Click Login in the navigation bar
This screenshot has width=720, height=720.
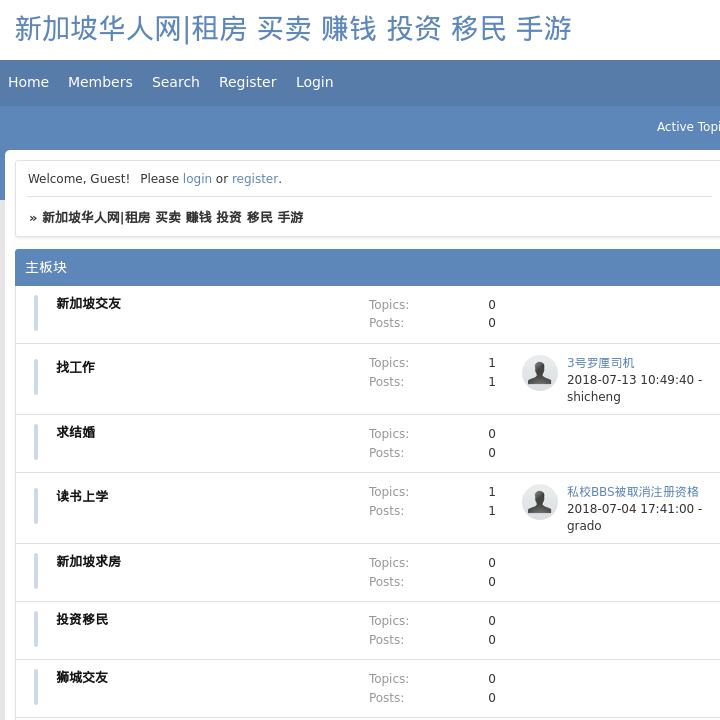tap(314, 82)
